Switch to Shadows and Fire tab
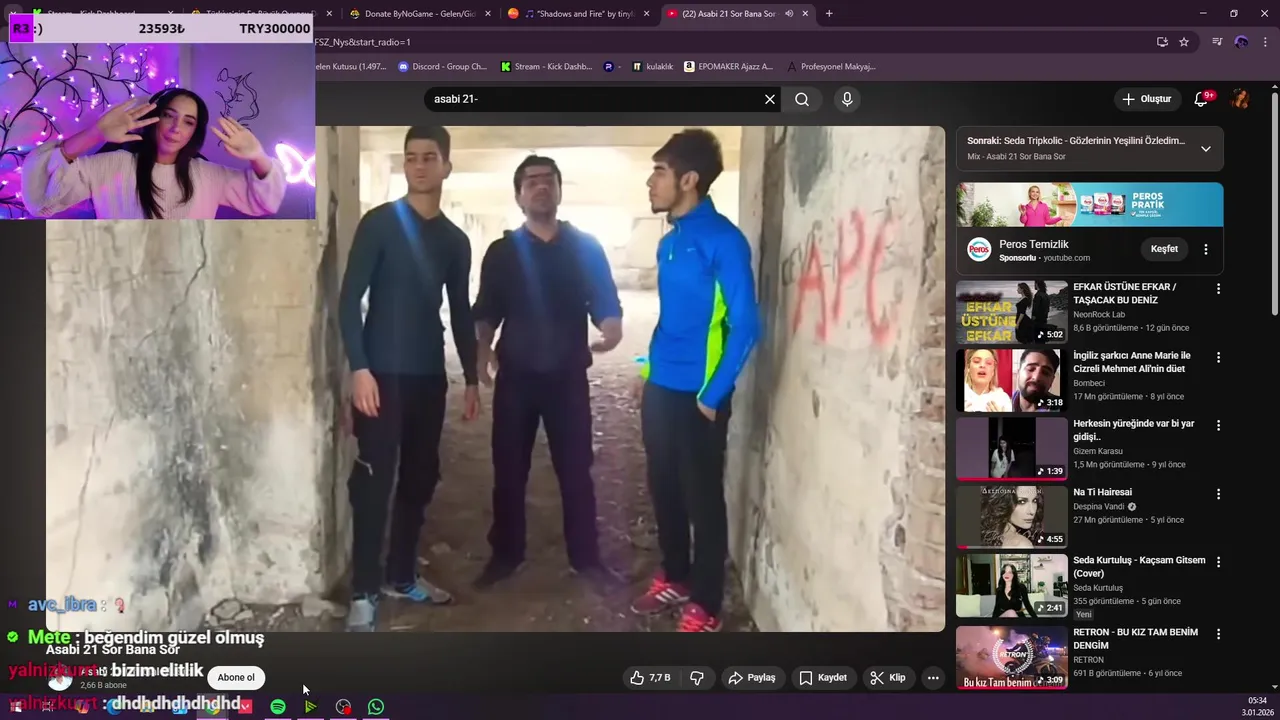The image size is (1280, 720). pos(578,14)
